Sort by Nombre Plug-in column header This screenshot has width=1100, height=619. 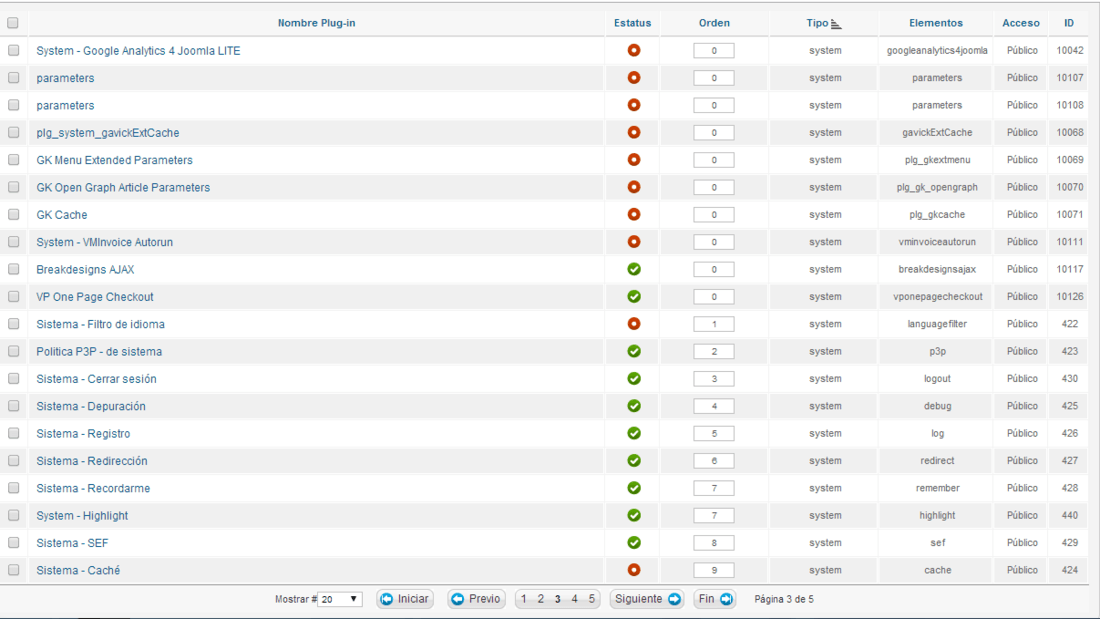316,23
